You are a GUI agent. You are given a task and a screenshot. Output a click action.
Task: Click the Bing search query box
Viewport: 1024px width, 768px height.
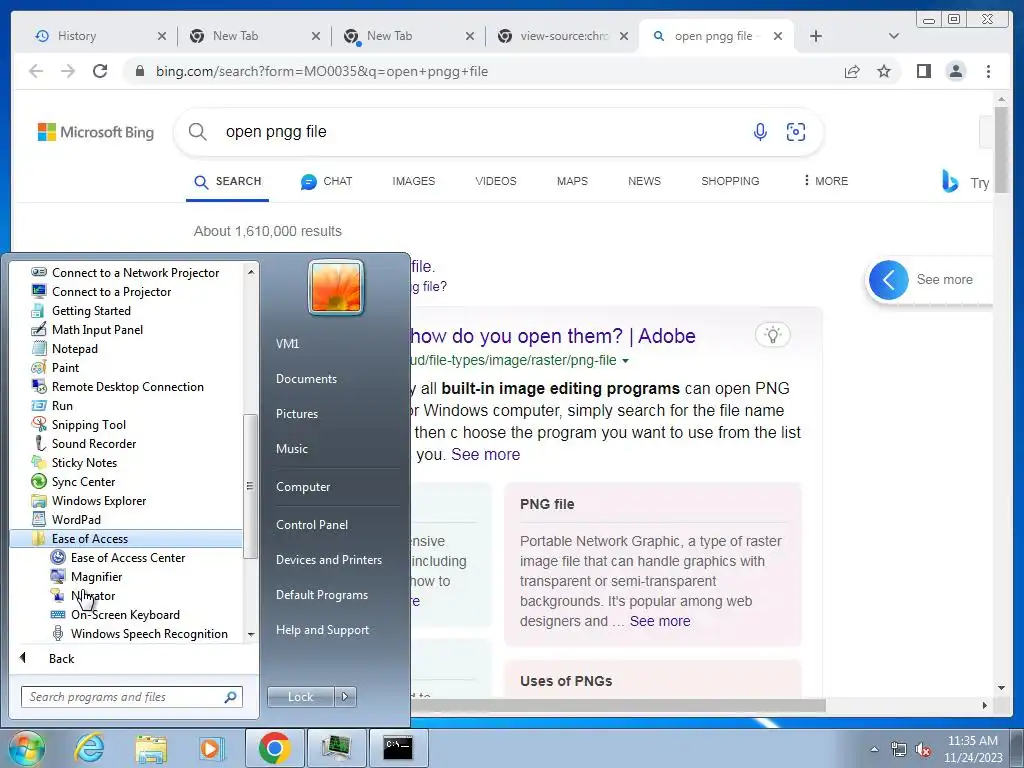[x=483, y=132]
